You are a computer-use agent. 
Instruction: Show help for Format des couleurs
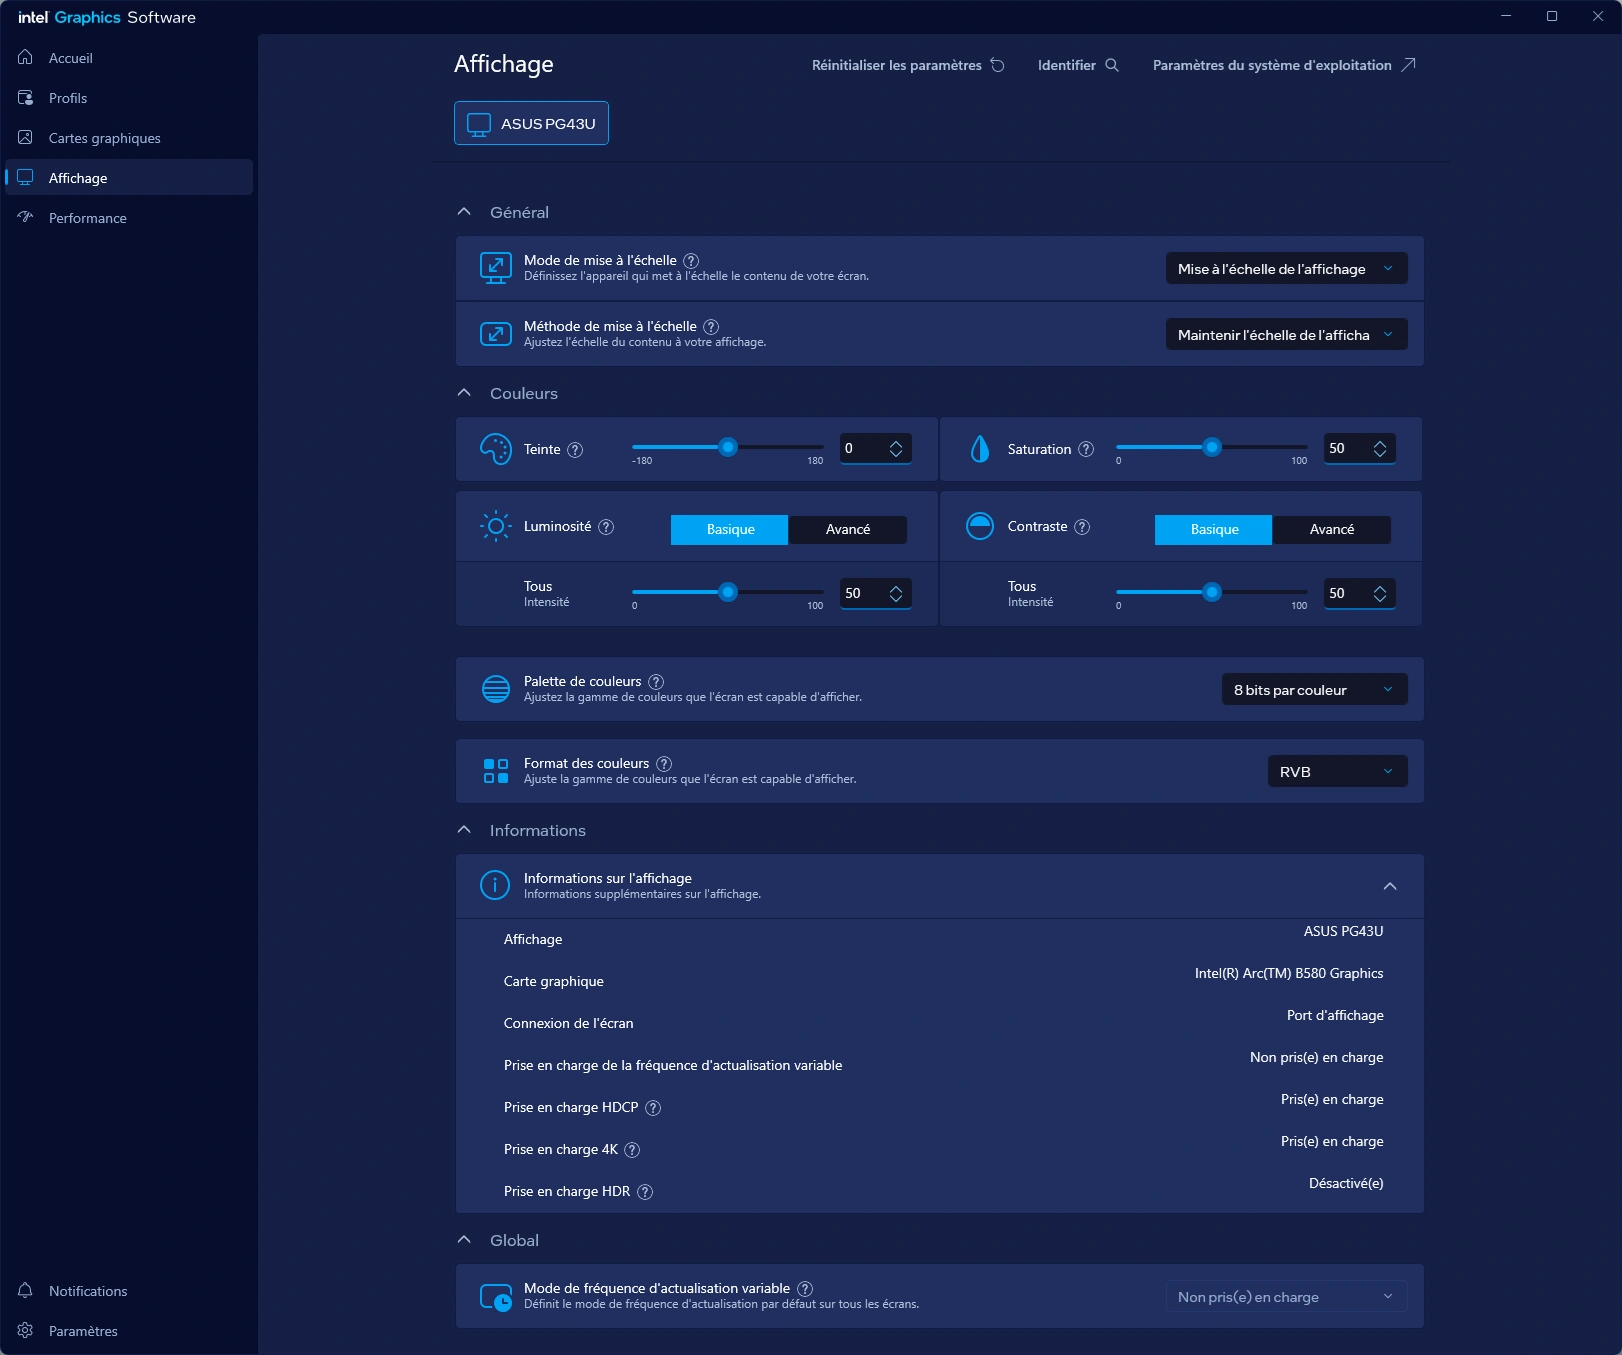click(664, 764)
